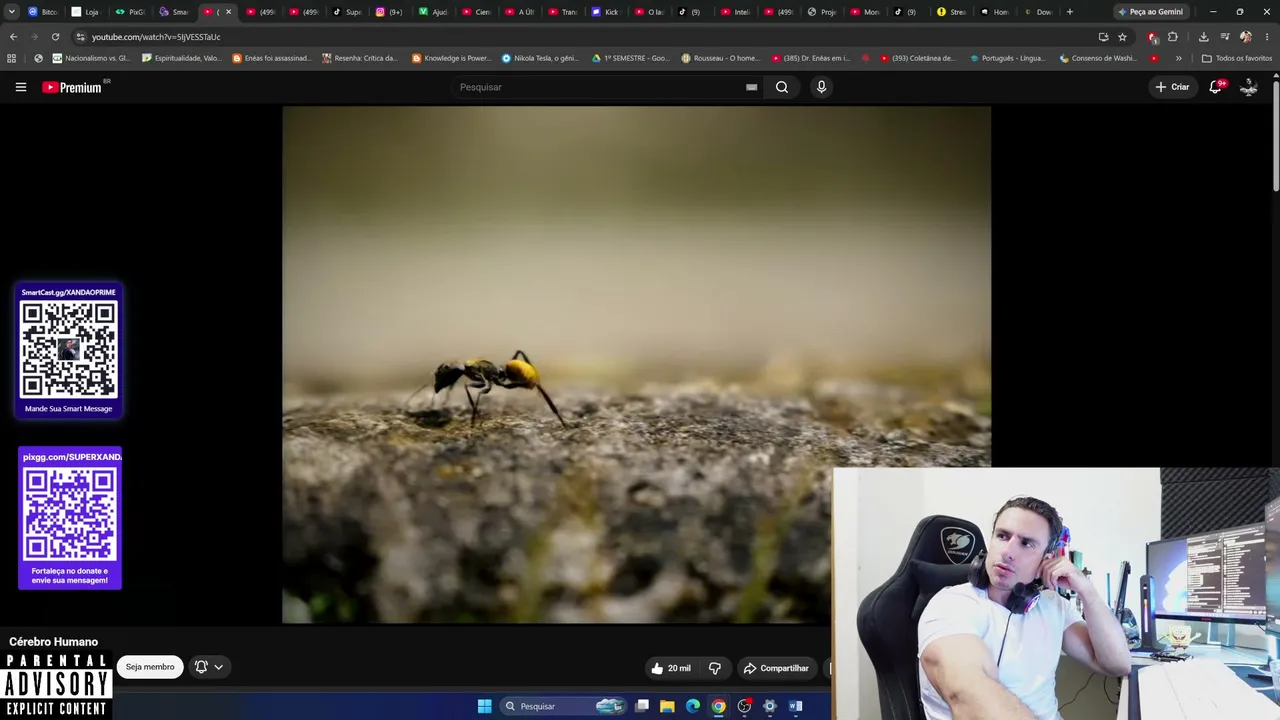Click the Criar create button

pos(1172,87)
